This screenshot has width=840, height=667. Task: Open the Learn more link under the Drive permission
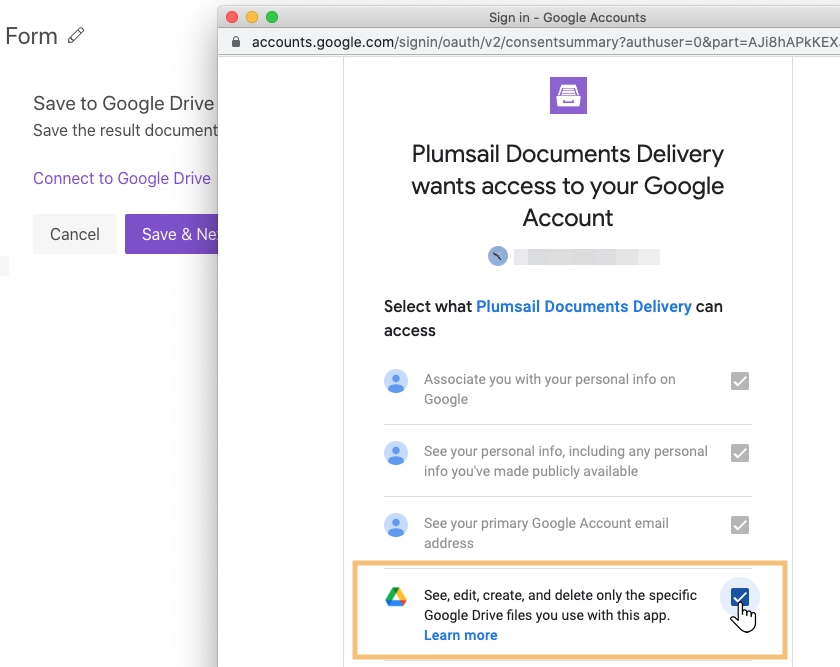[461, 635]
